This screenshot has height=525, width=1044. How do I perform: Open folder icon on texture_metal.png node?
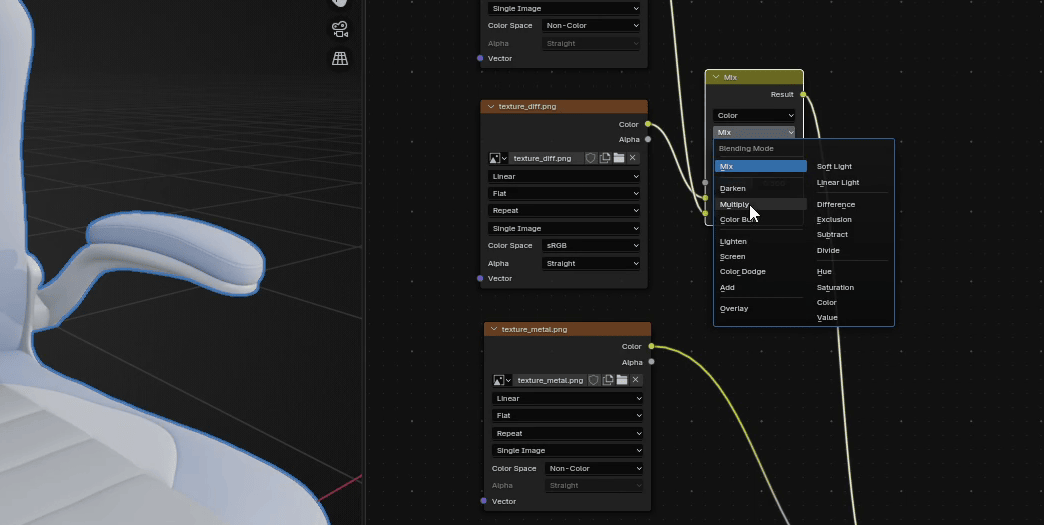[622, 380]
